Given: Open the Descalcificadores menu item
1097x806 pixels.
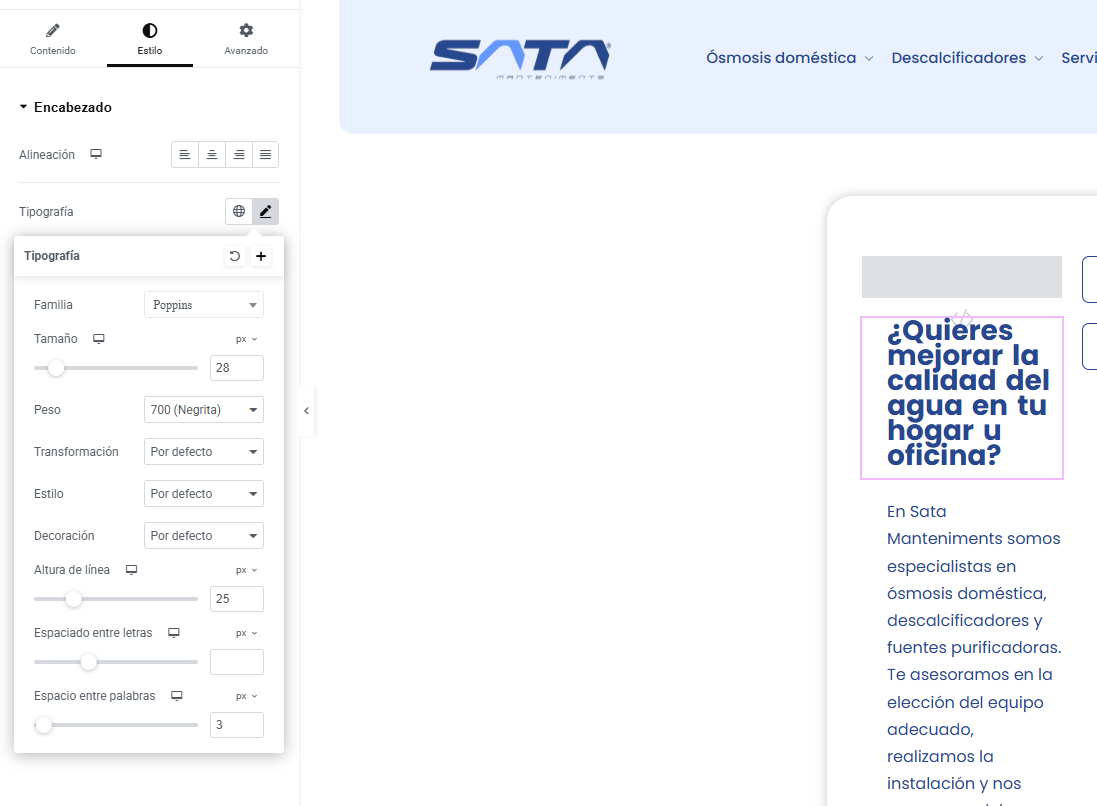Looking at the screenshot, I should point(958,57).
